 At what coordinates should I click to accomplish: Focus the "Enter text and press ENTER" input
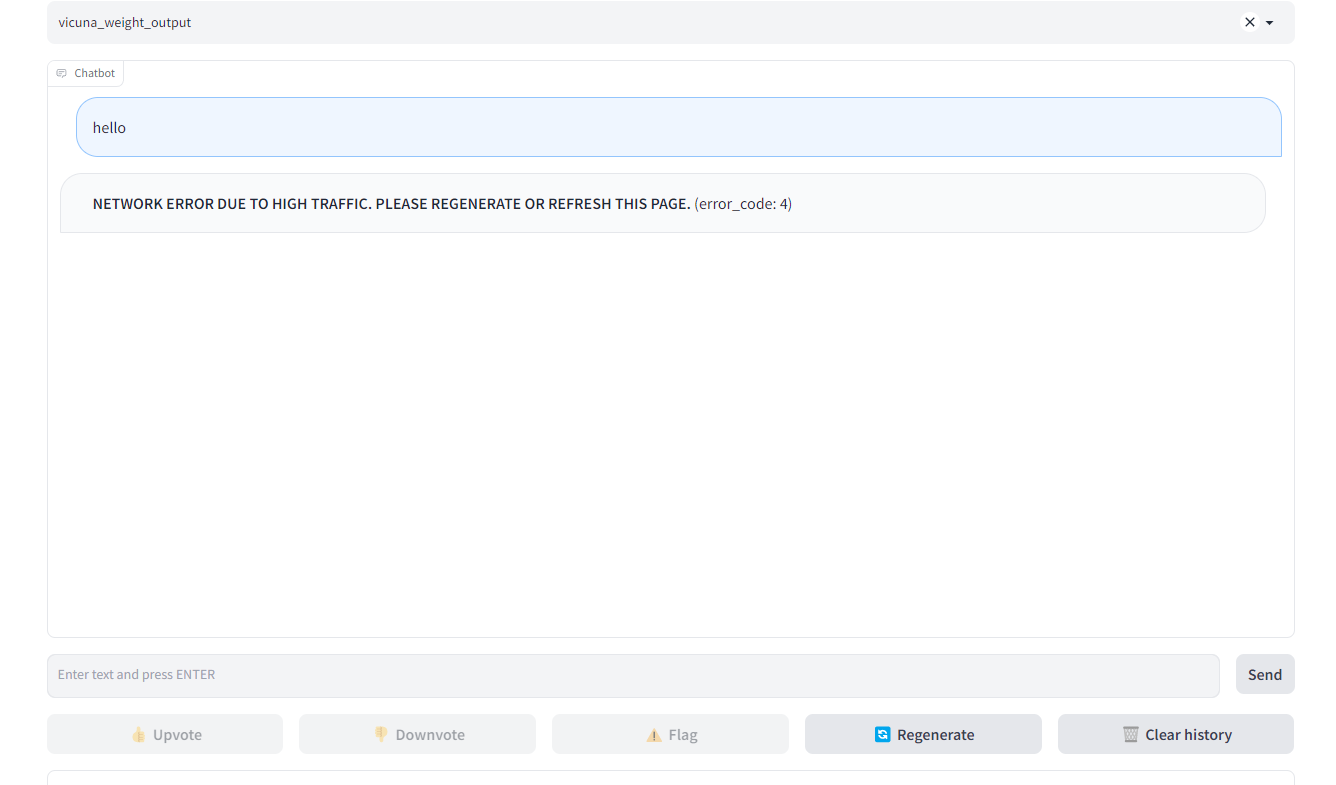click(x=633, y=675)
